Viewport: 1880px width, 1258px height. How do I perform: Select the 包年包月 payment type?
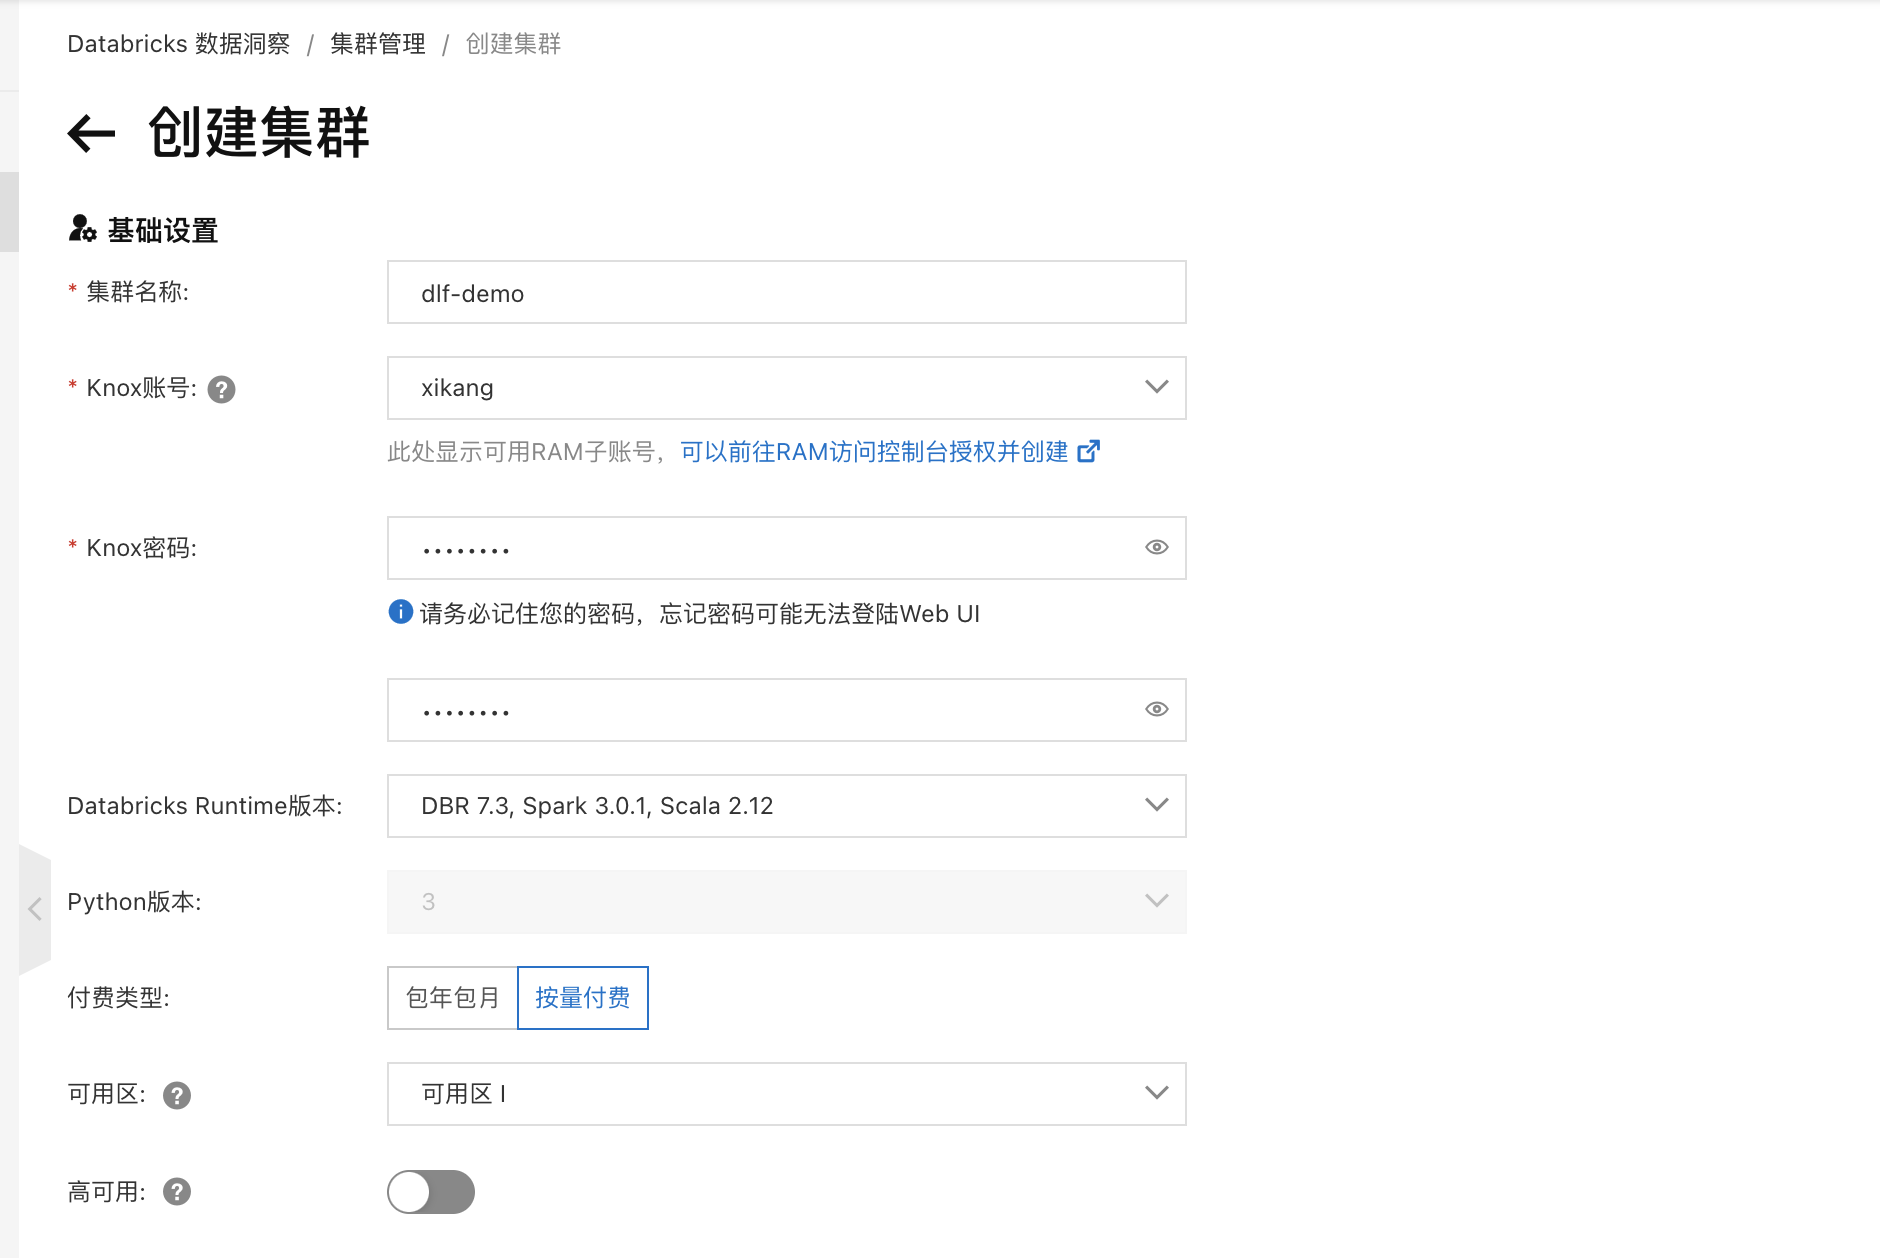452,998
